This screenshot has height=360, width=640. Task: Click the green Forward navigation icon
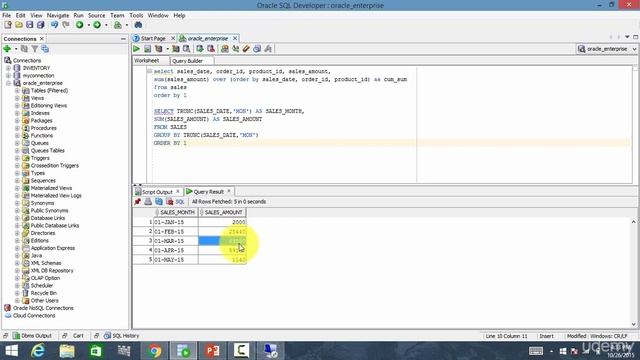[x=97, y=25]
